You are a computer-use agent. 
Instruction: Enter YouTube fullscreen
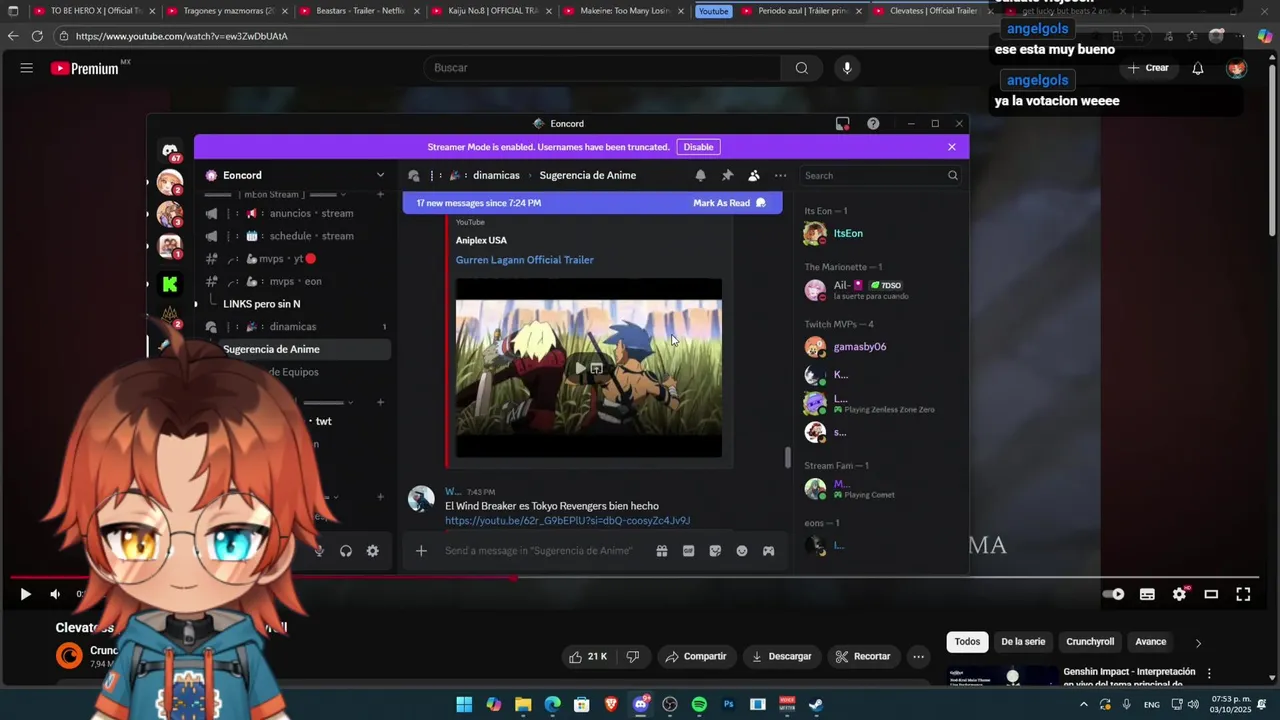point(1243,594)
